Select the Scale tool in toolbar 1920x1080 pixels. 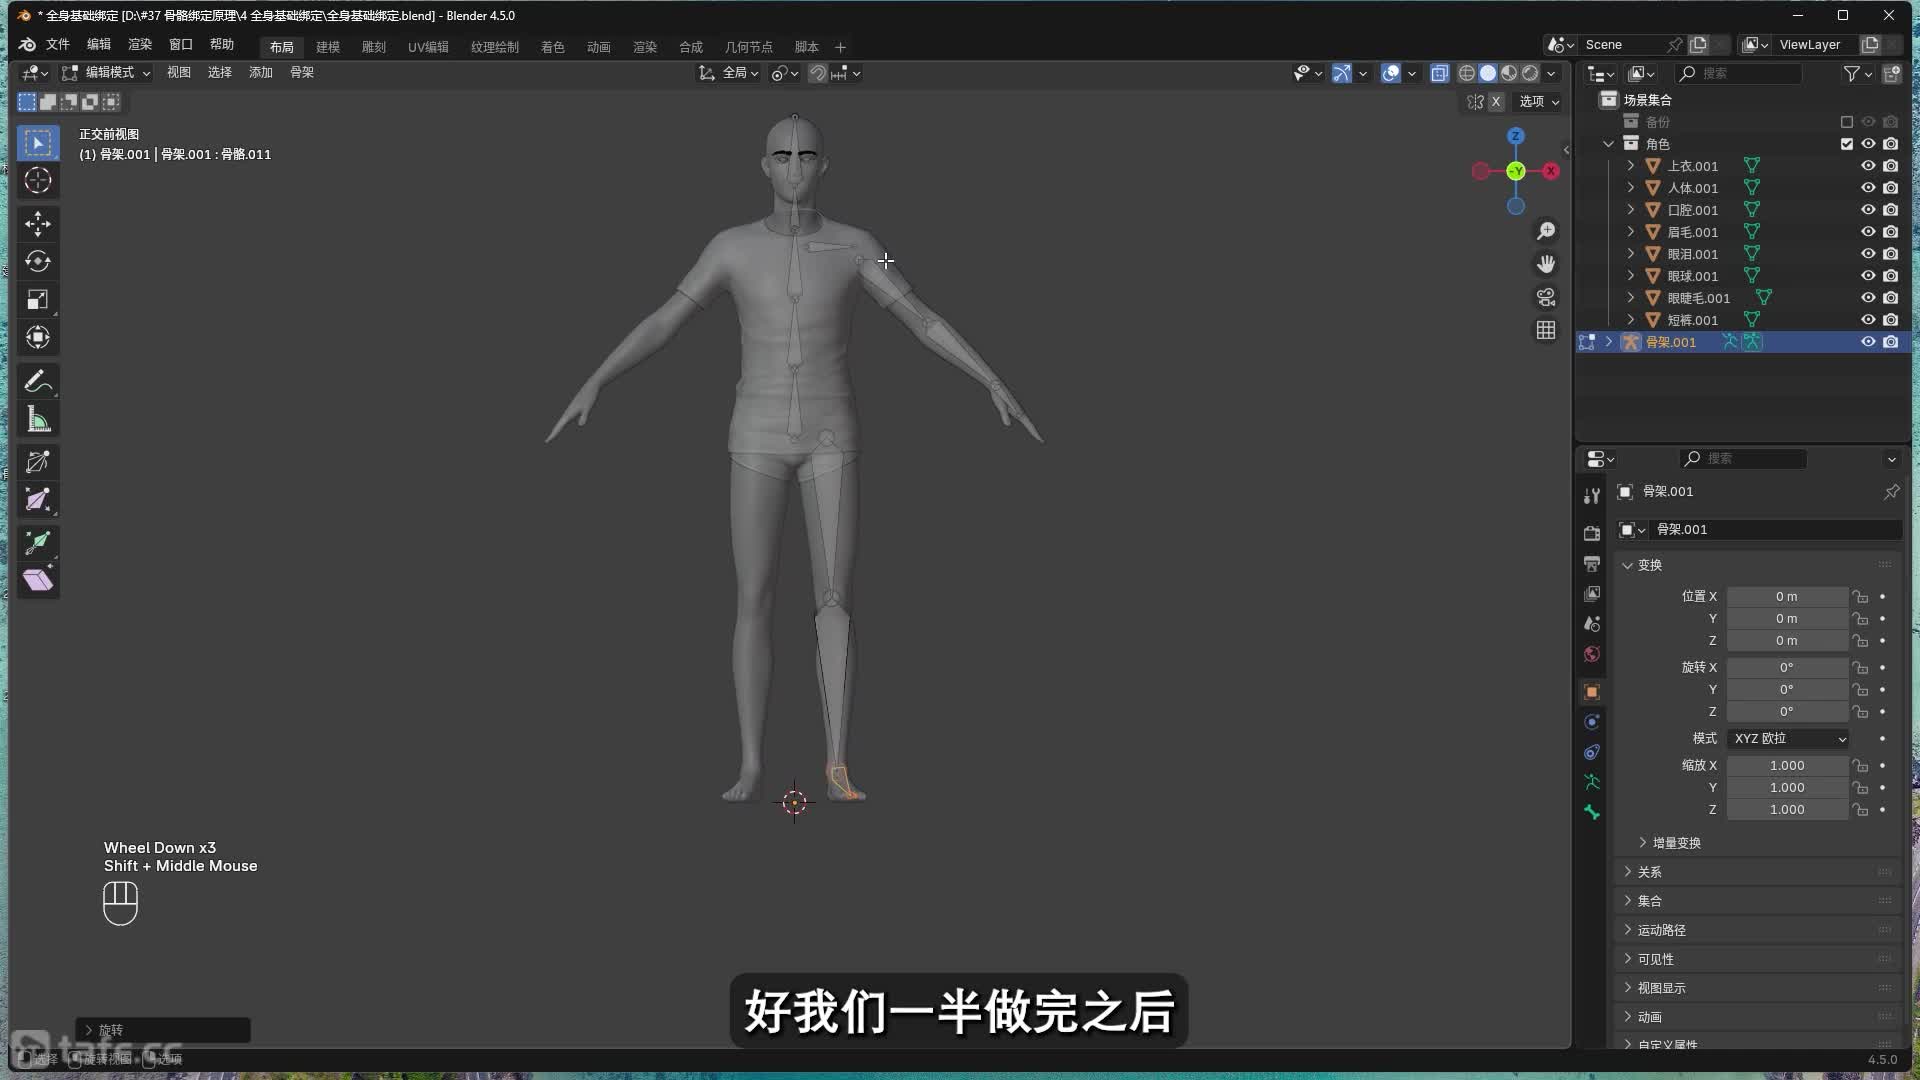(x=38, y=299)
